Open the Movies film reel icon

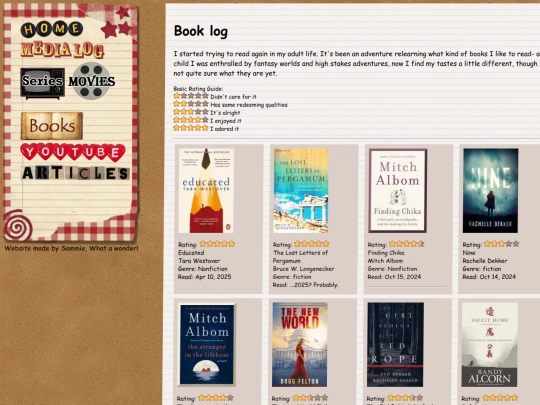[x=92, y=81]
